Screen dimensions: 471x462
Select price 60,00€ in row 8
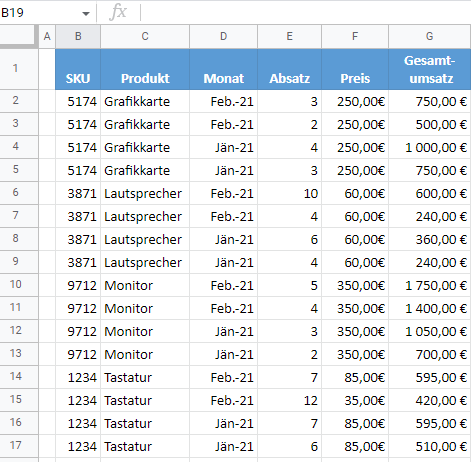(x=355, y=239)
